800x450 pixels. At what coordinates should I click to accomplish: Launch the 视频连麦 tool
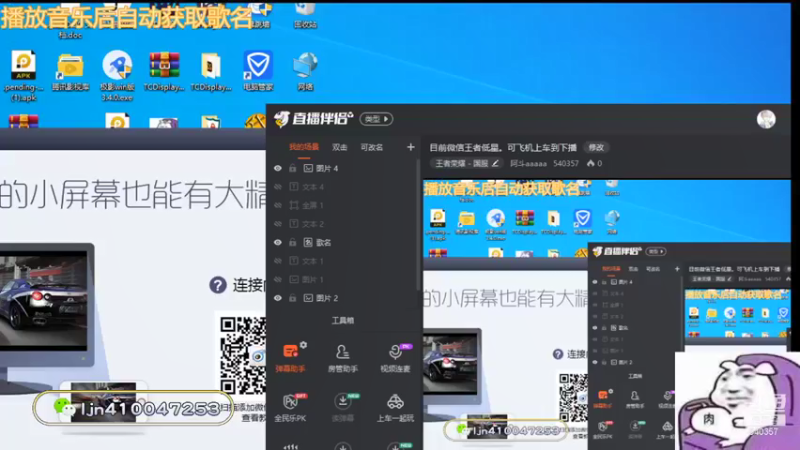click(395, 358)
